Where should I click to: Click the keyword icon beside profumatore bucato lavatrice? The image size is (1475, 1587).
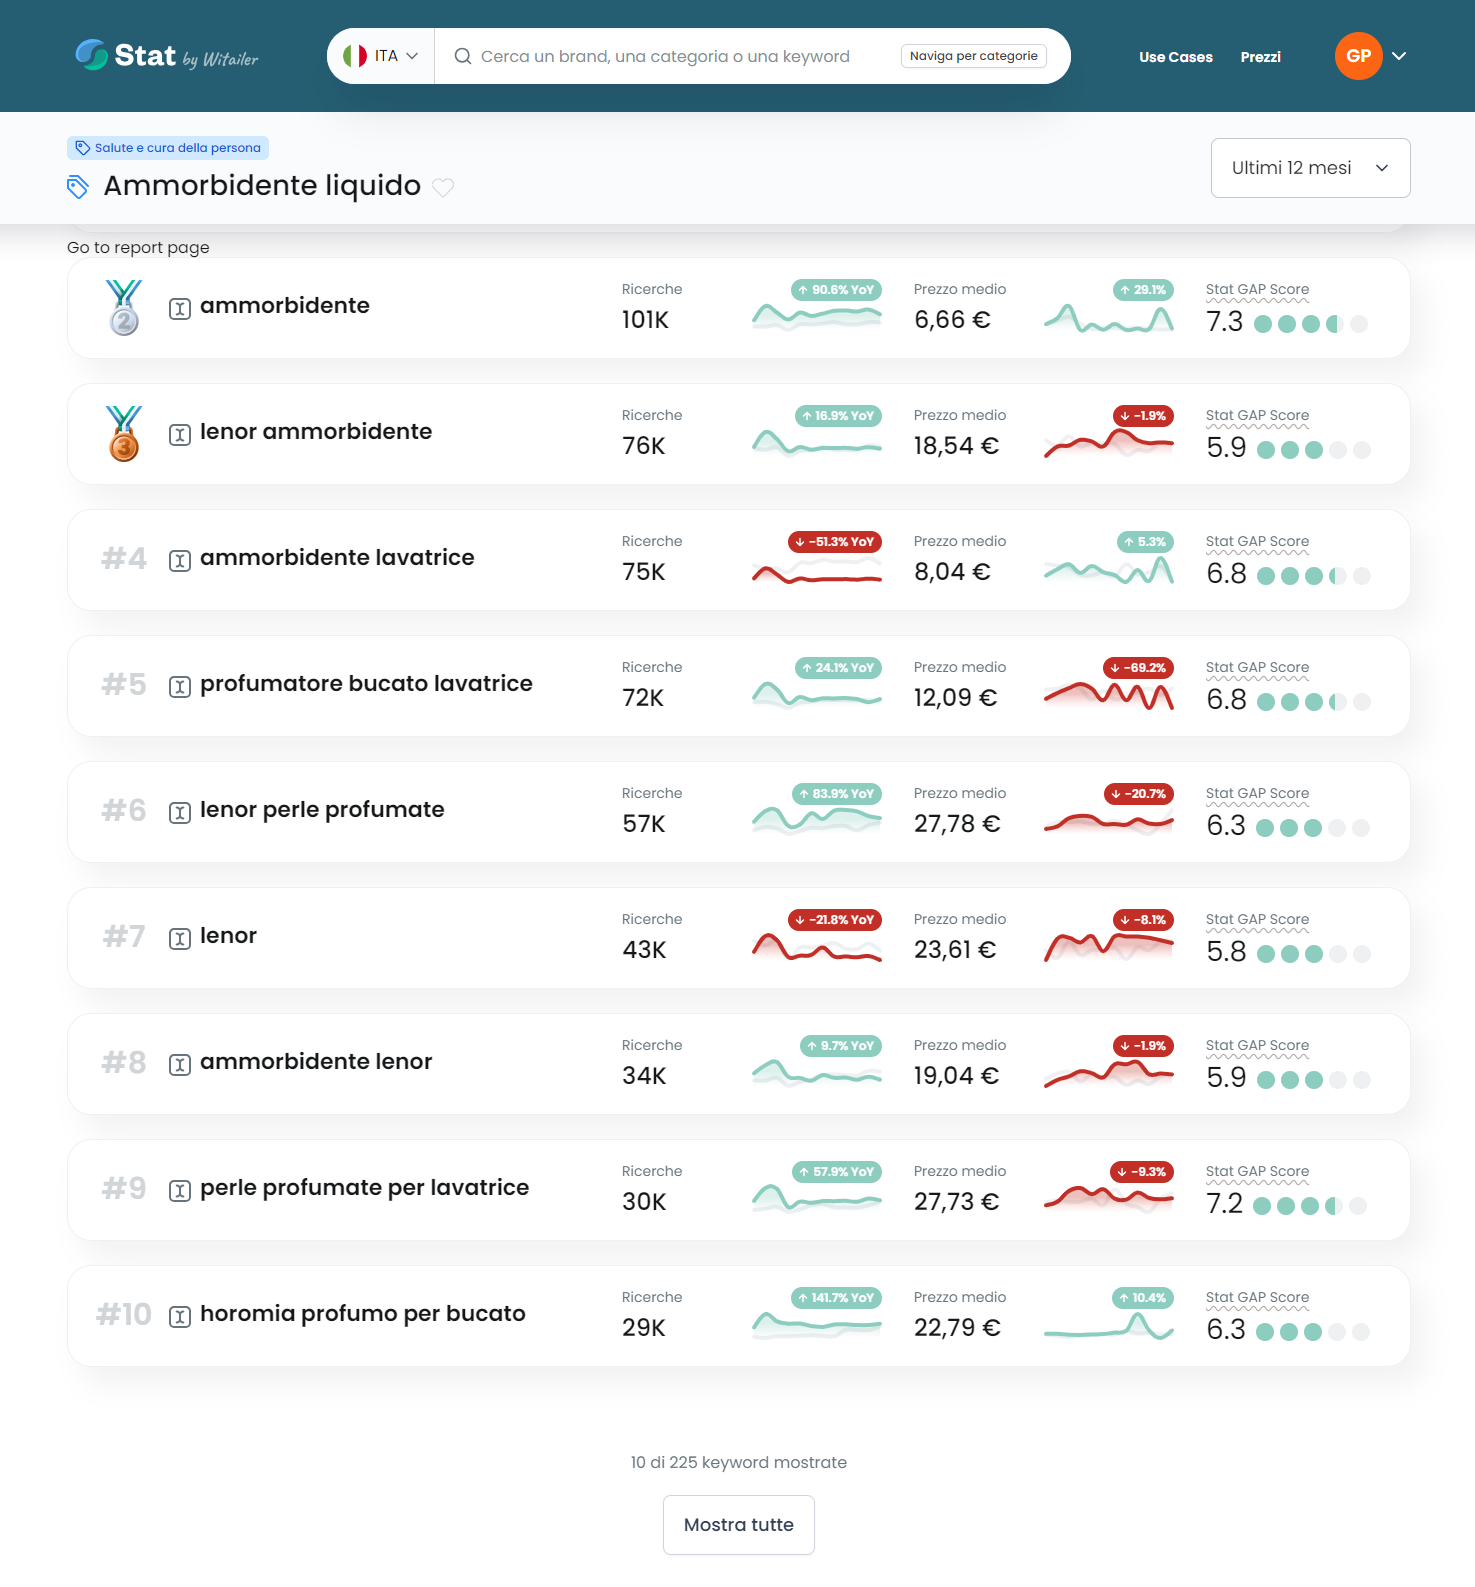coord(180,687)
